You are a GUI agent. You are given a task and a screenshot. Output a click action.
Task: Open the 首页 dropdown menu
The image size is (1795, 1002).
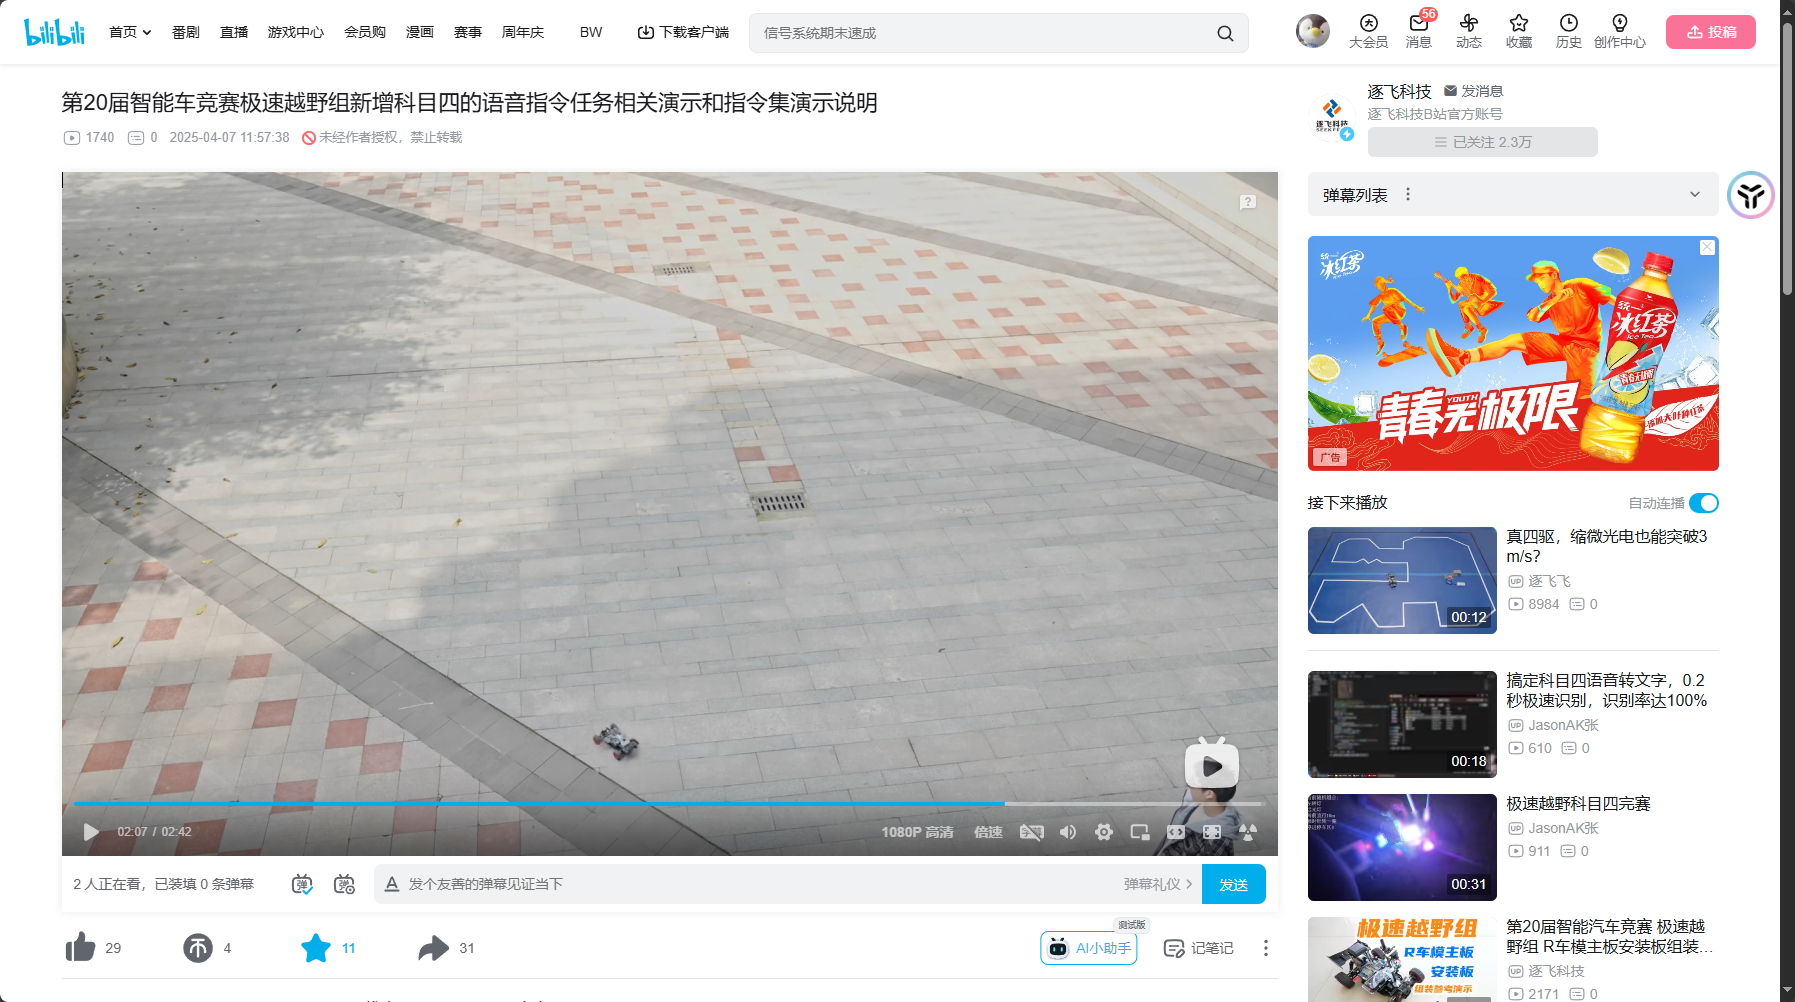pos(130,32)
